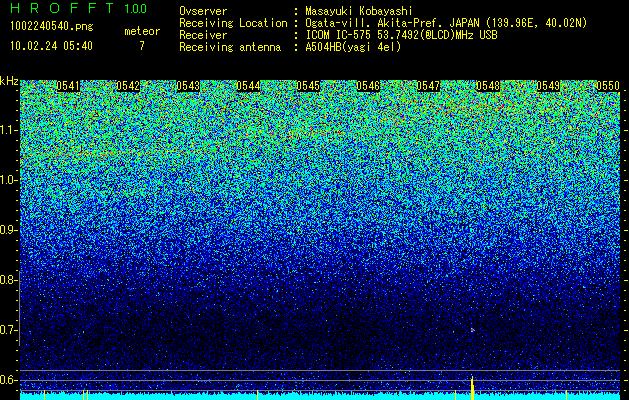
Task: Select the file name 1002240540.png
Action: pyautogui.click(x=52, y=26)
